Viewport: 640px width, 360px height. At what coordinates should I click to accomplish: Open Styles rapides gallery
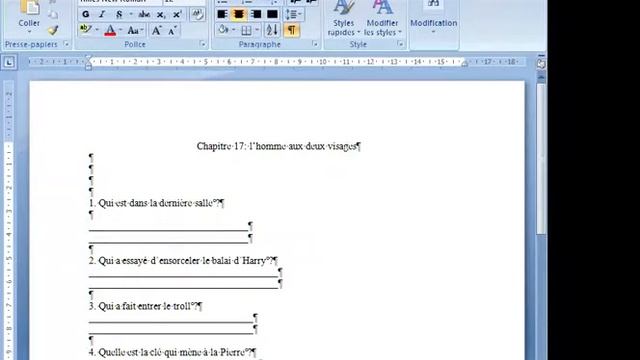[343, 18]
